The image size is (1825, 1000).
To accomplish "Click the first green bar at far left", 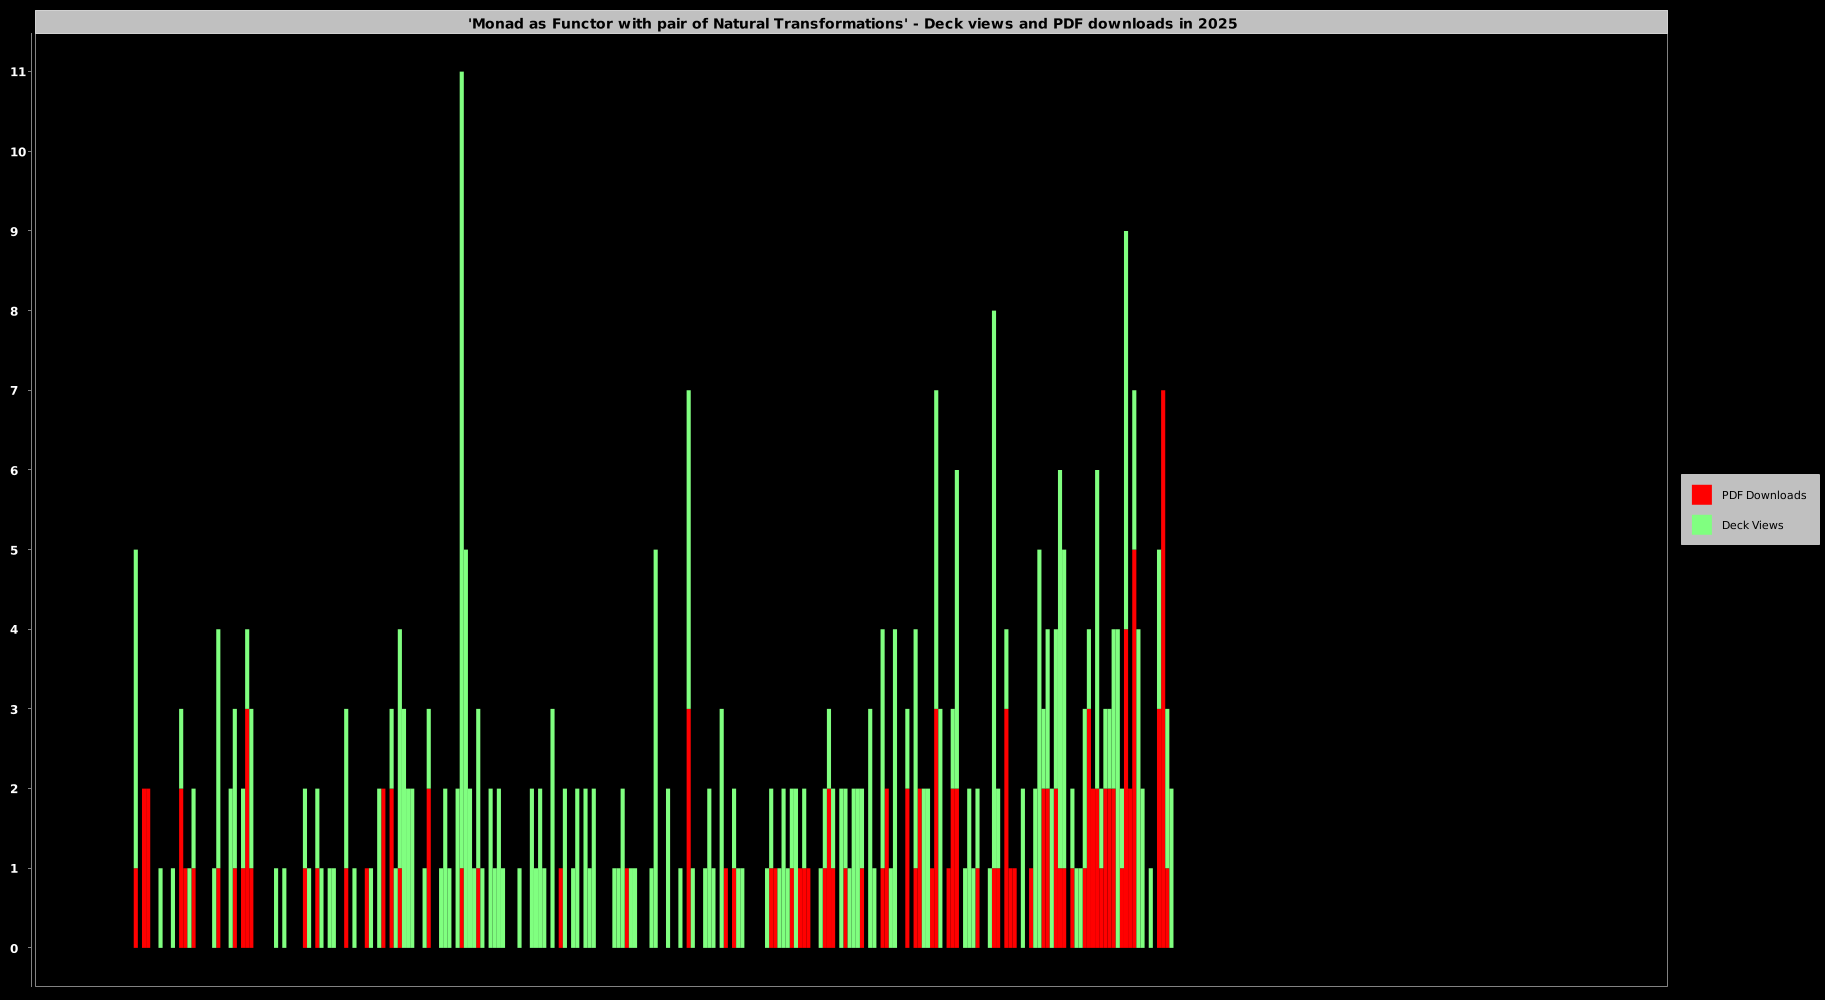I will (136, 700).
